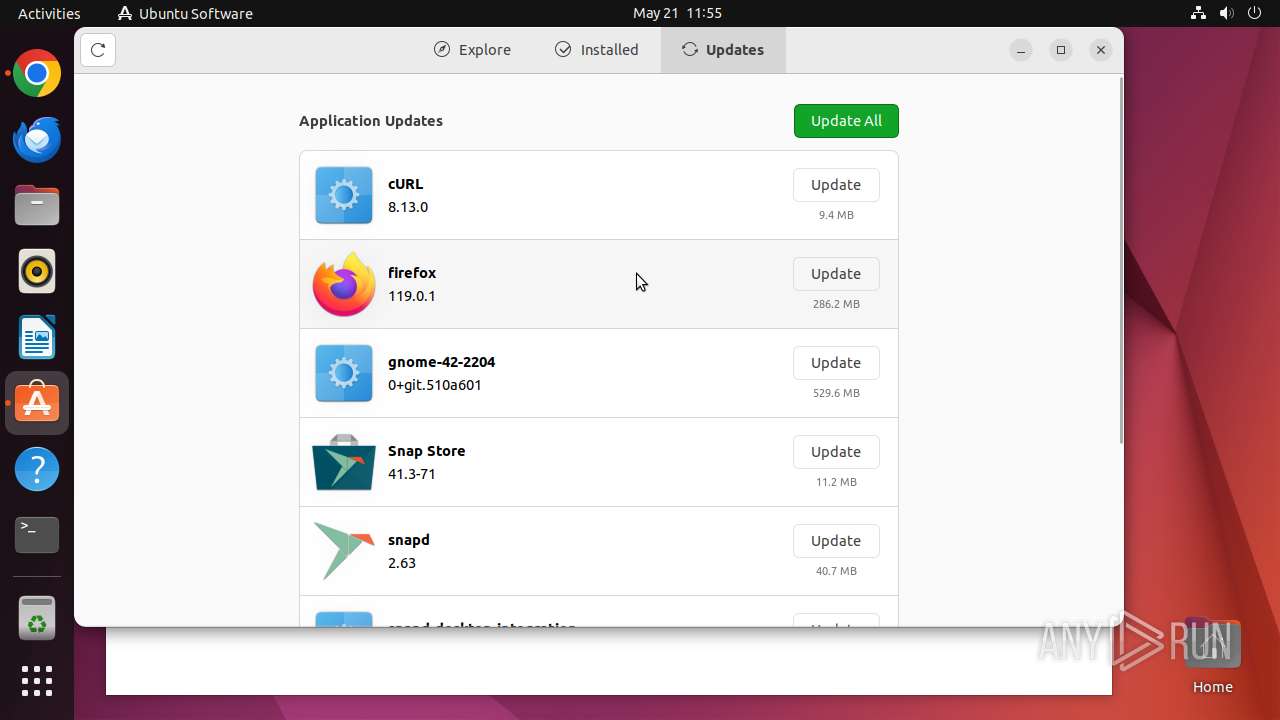The width and height of the screenshot is (1280, 720).
Task: Click firefox version 119.0.1 text
Action: (x=412, y=296)
